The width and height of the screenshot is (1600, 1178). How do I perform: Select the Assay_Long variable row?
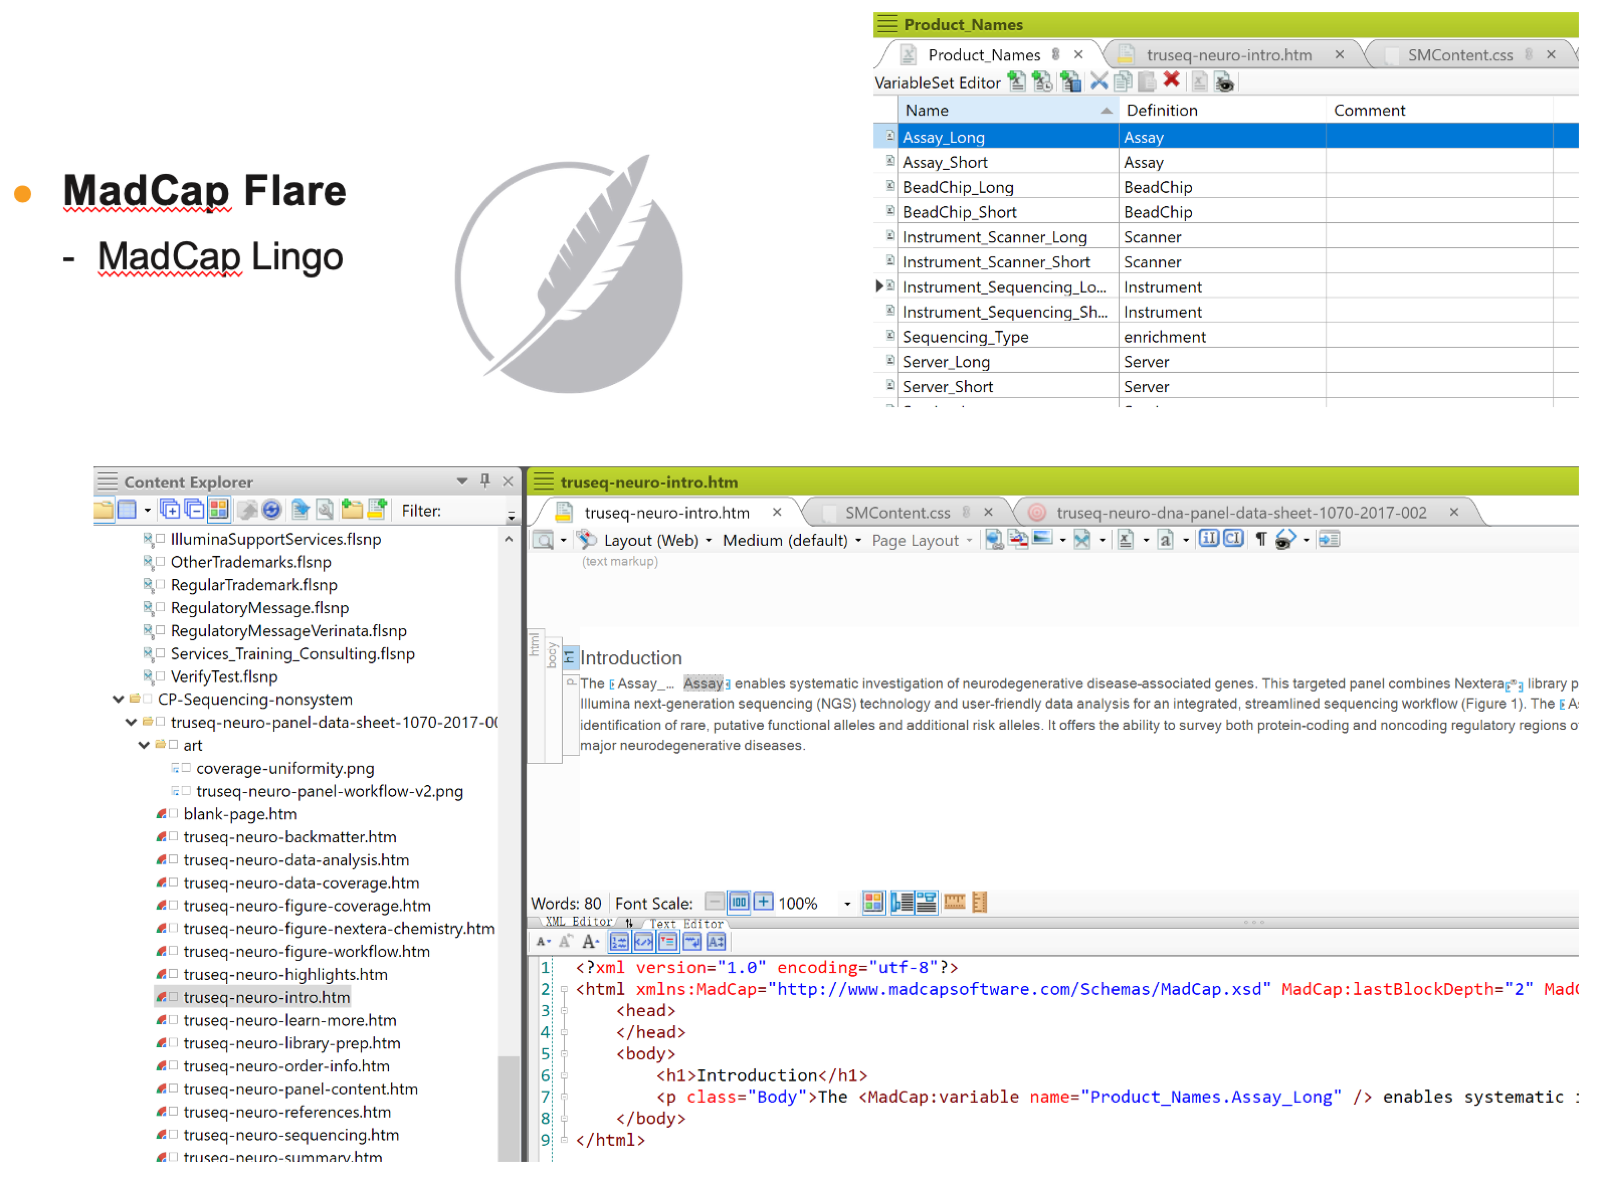pyautogui.click(x=1226, y=137)
